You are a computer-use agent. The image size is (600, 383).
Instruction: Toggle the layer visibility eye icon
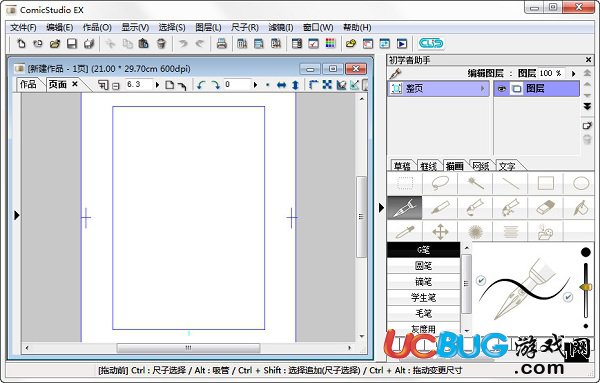point(502,89)
